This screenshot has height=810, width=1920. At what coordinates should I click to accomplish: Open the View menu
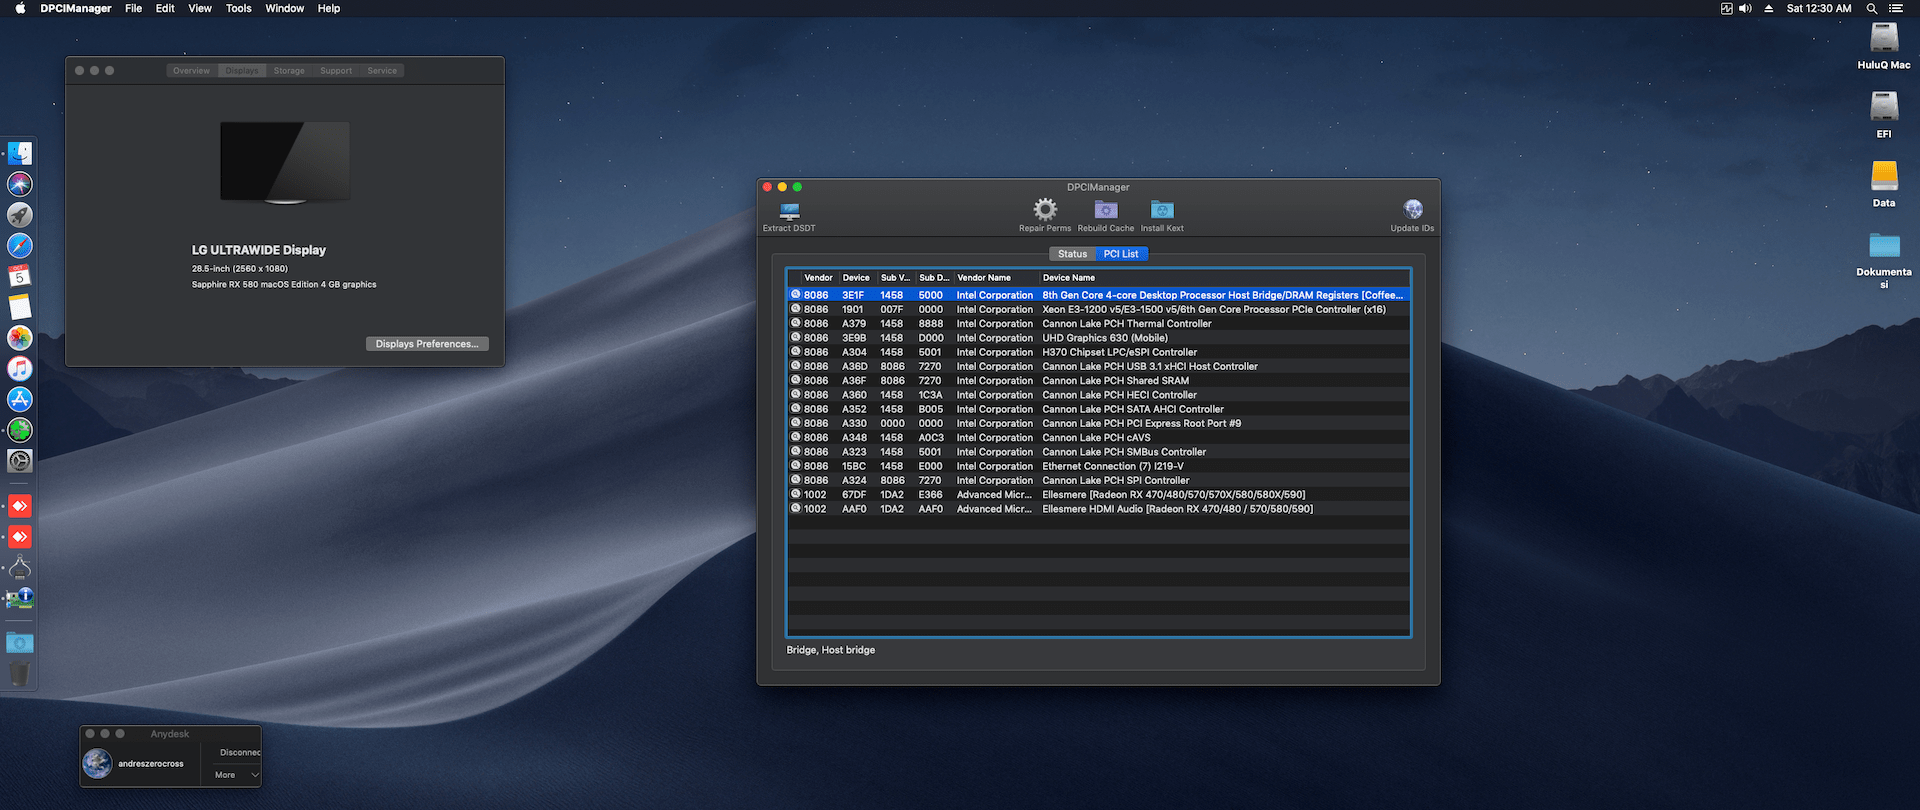click(200, 8)
